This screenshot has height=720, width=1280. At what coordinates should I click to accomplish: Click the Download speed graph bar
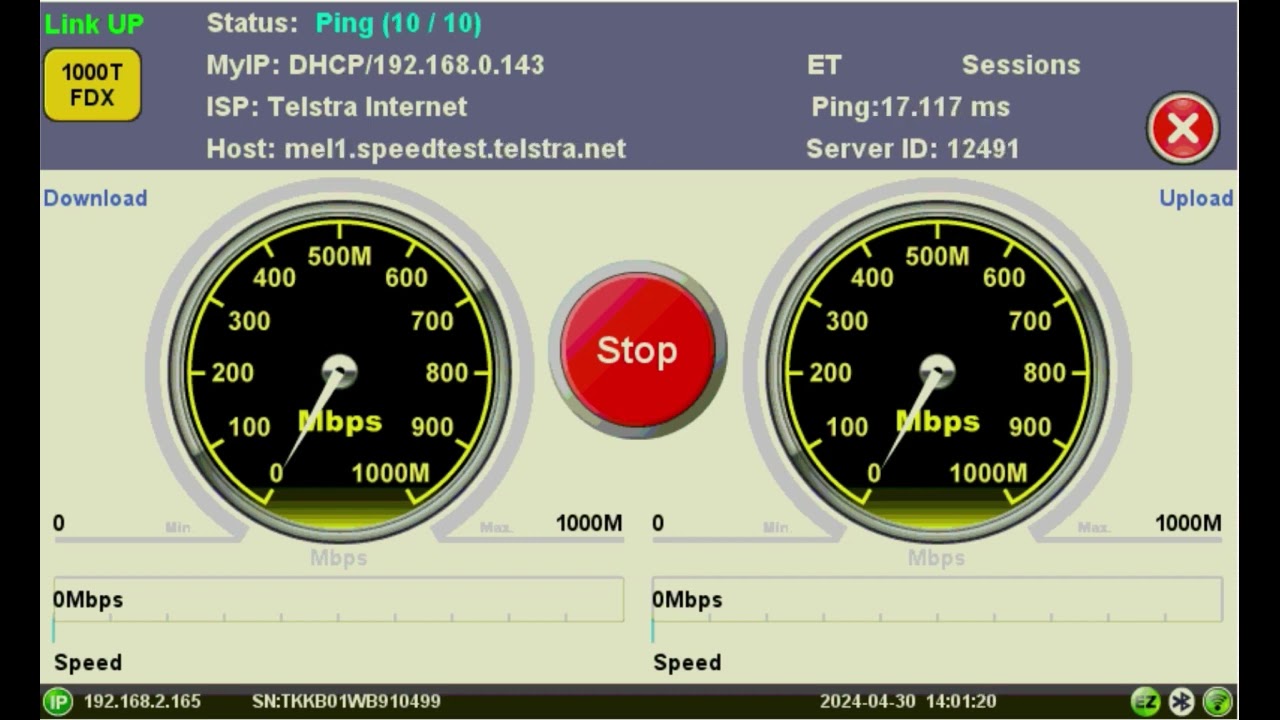(338, 599)
